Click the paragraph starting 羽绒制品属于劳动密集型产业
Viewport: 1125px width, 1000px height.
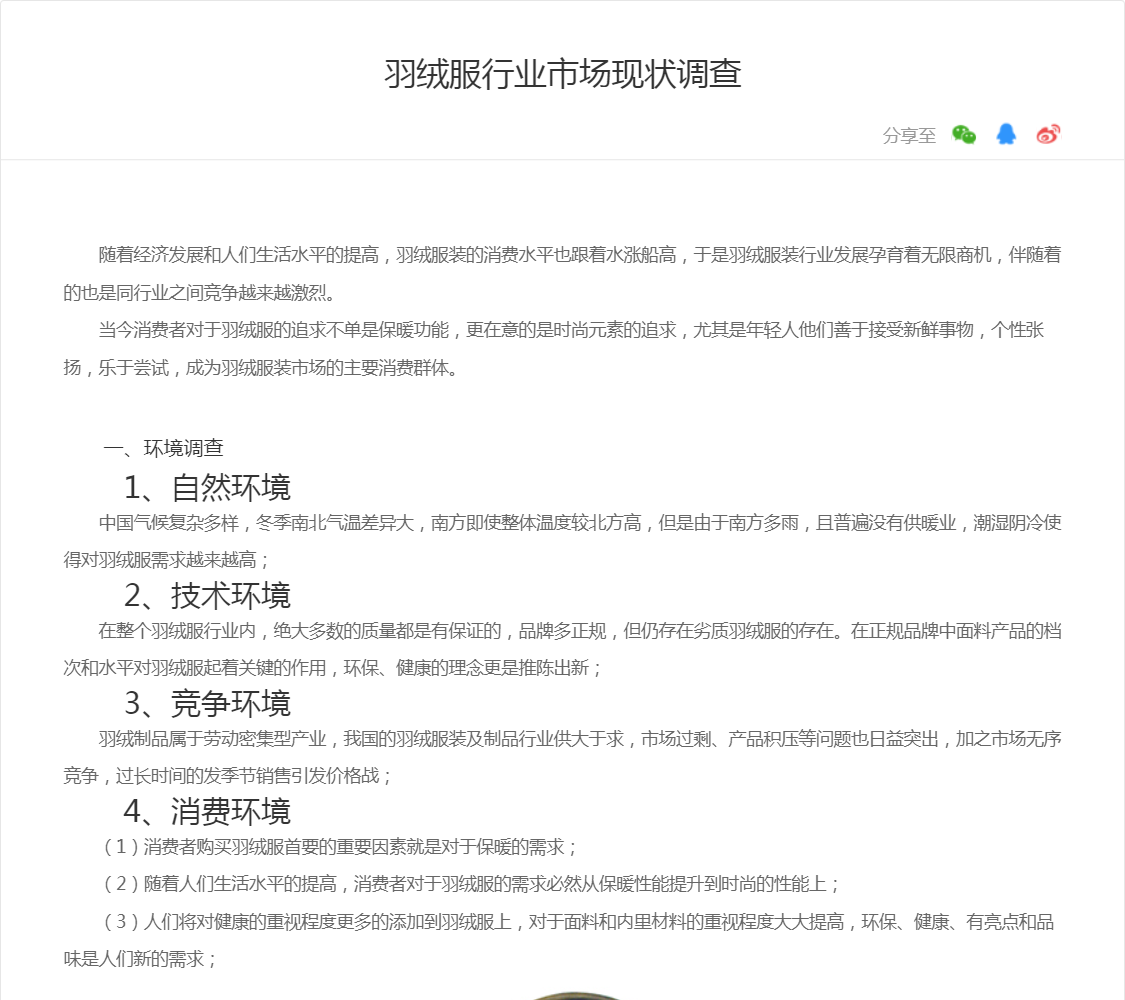(x=562, y=757)
